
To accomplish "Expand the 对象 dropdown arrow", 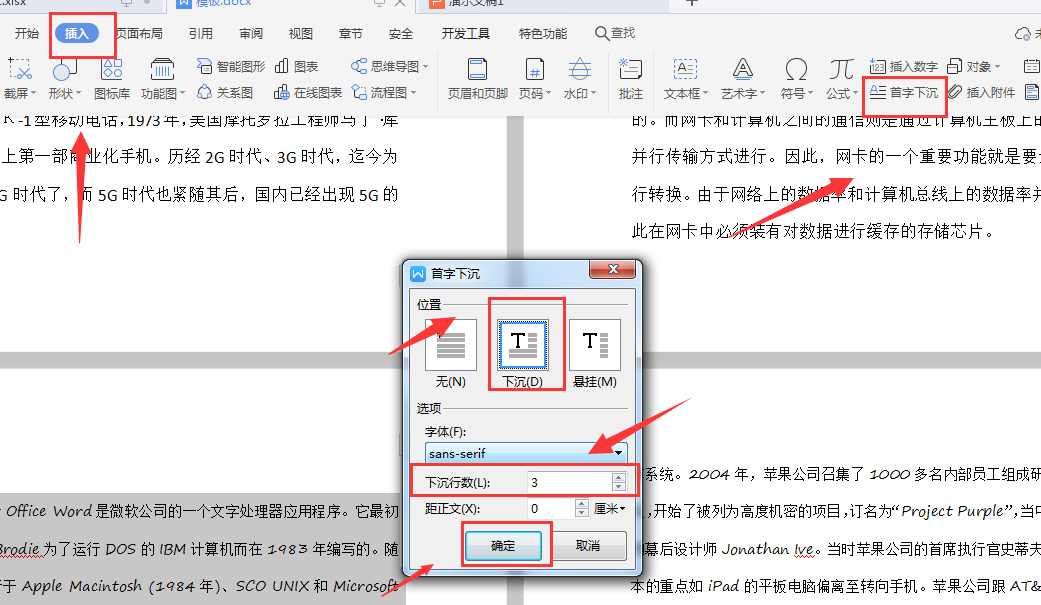I will (x=997, y=66).
